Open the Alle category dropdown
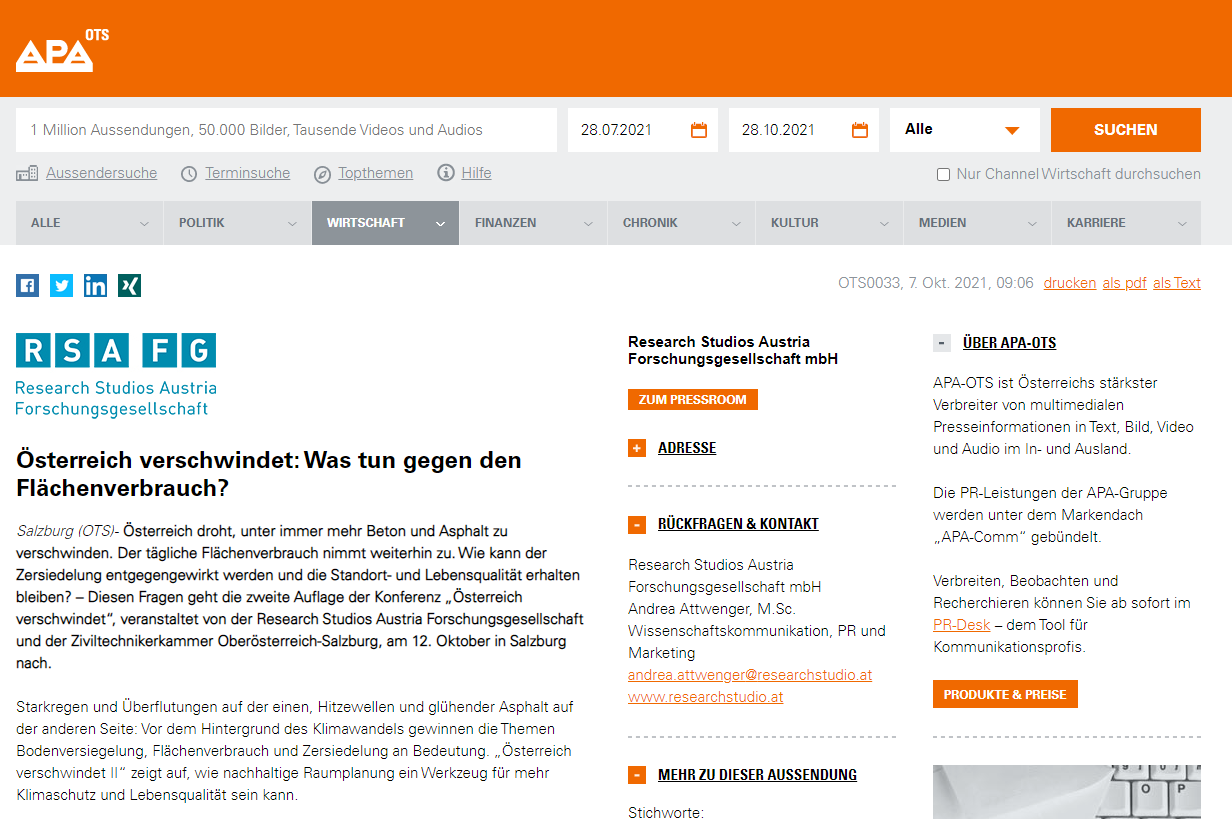The image size is (1232, 819). [965, 130]
